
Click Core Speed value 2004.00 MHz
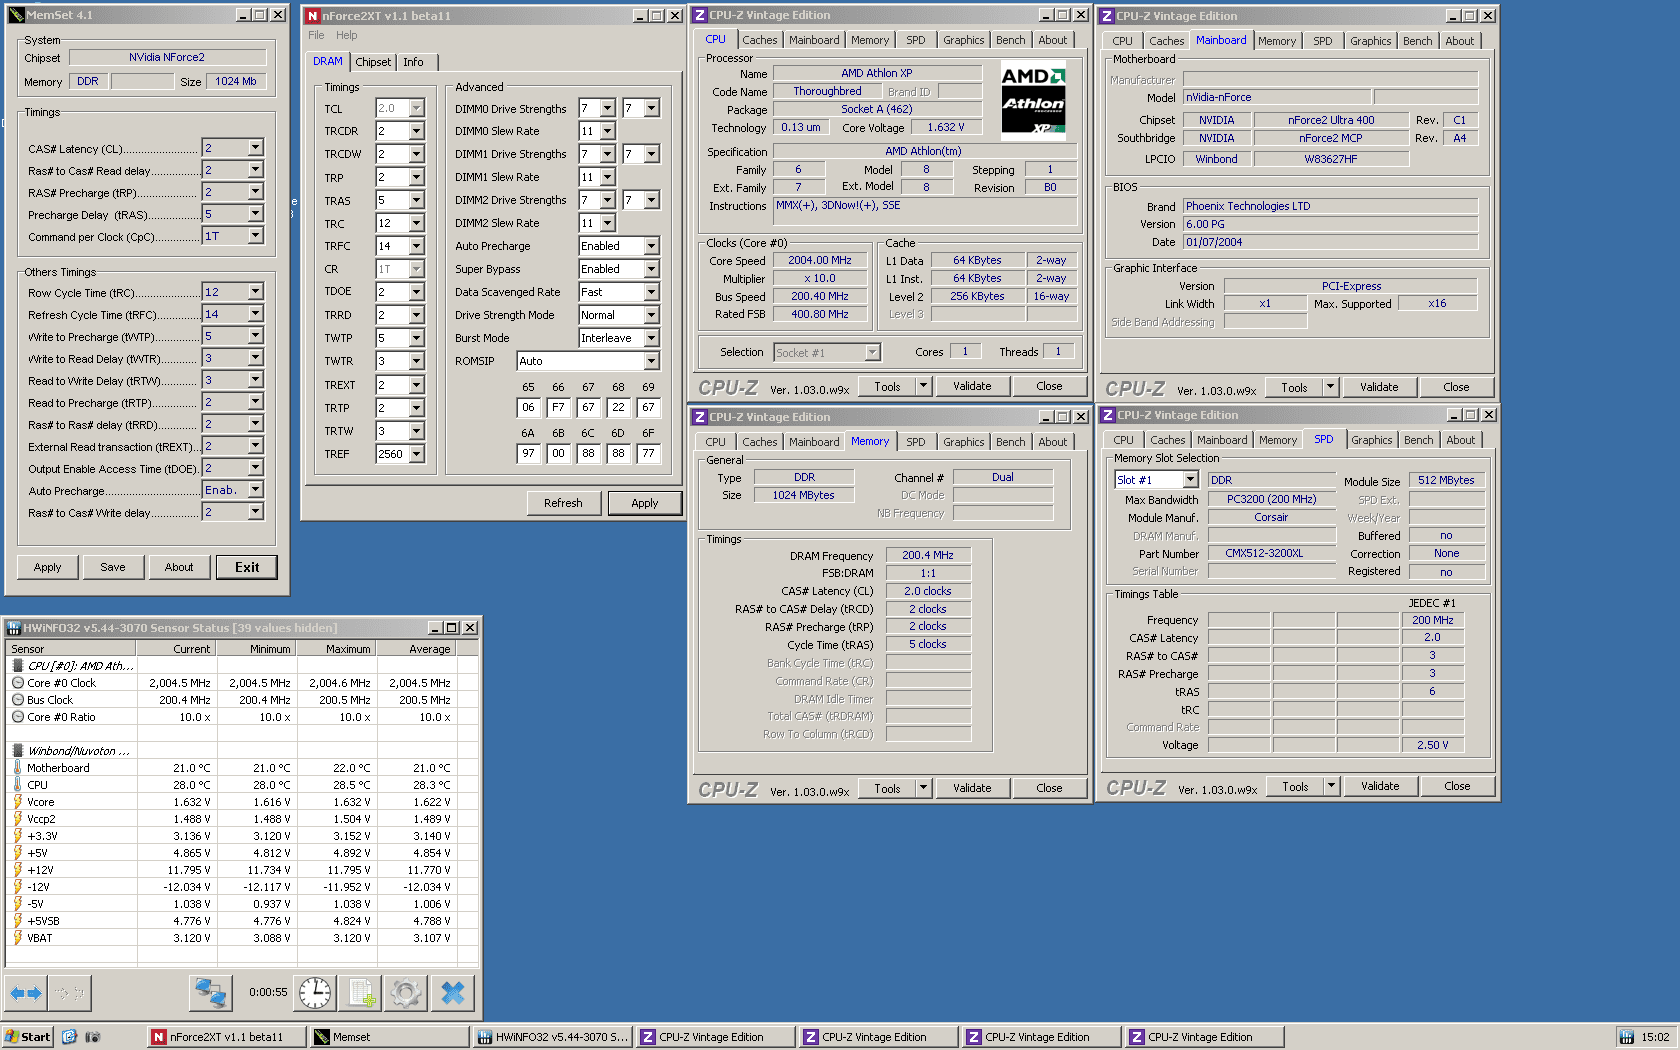[x=820, y=260]
